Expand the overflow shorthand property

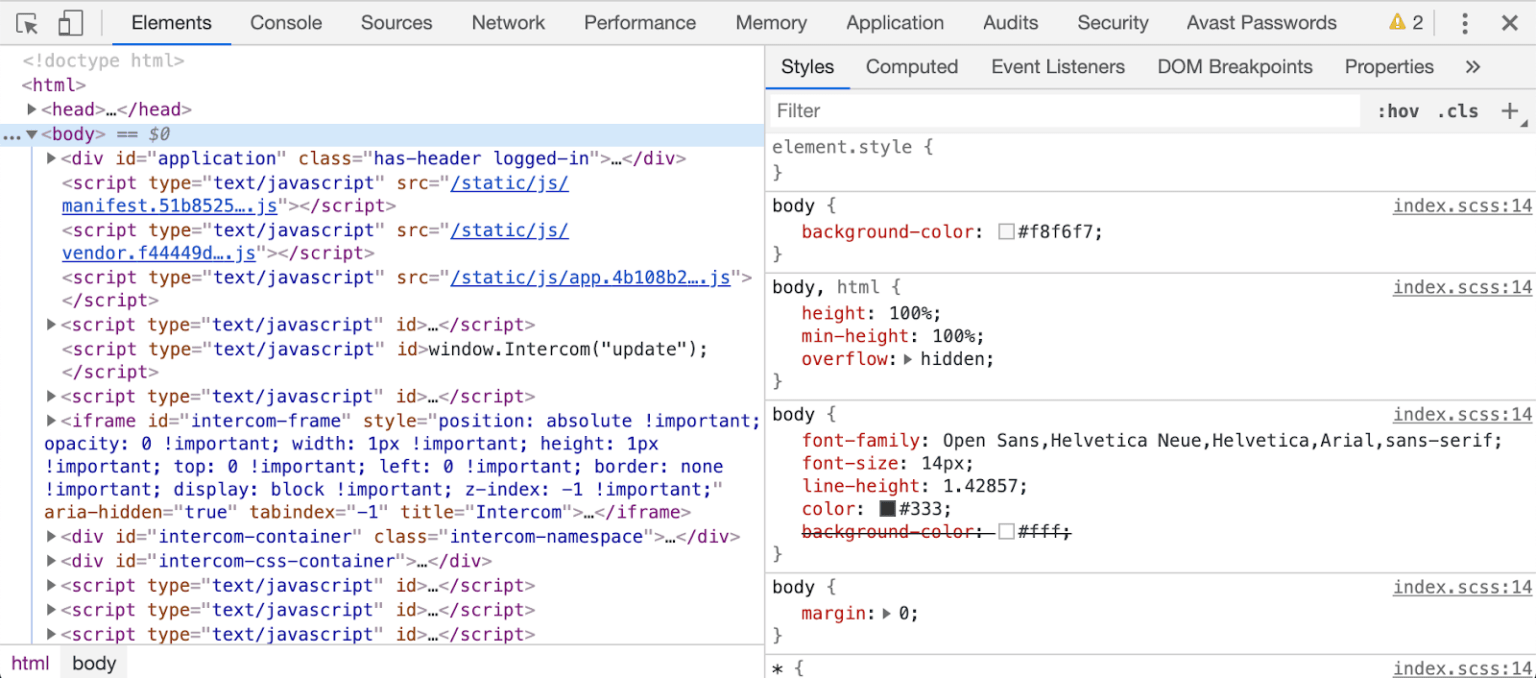coord(908,359)
